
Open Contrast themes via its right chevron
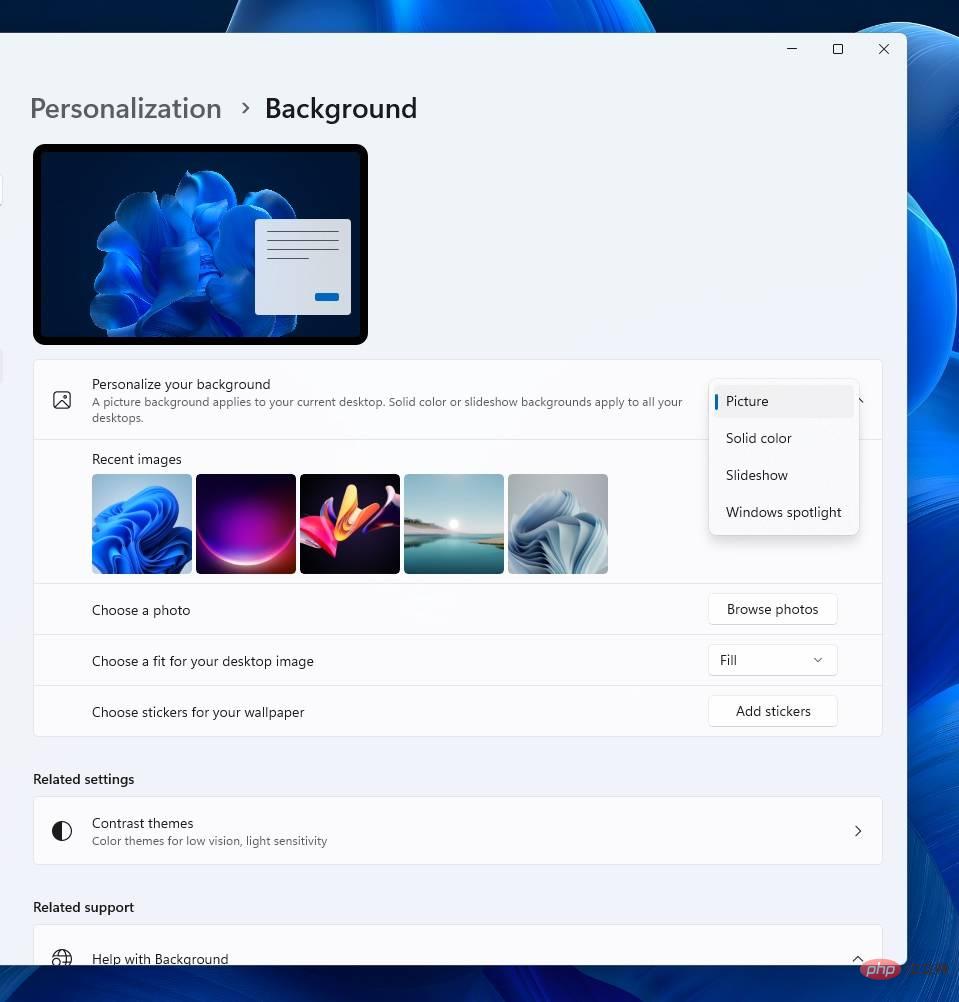858,831
